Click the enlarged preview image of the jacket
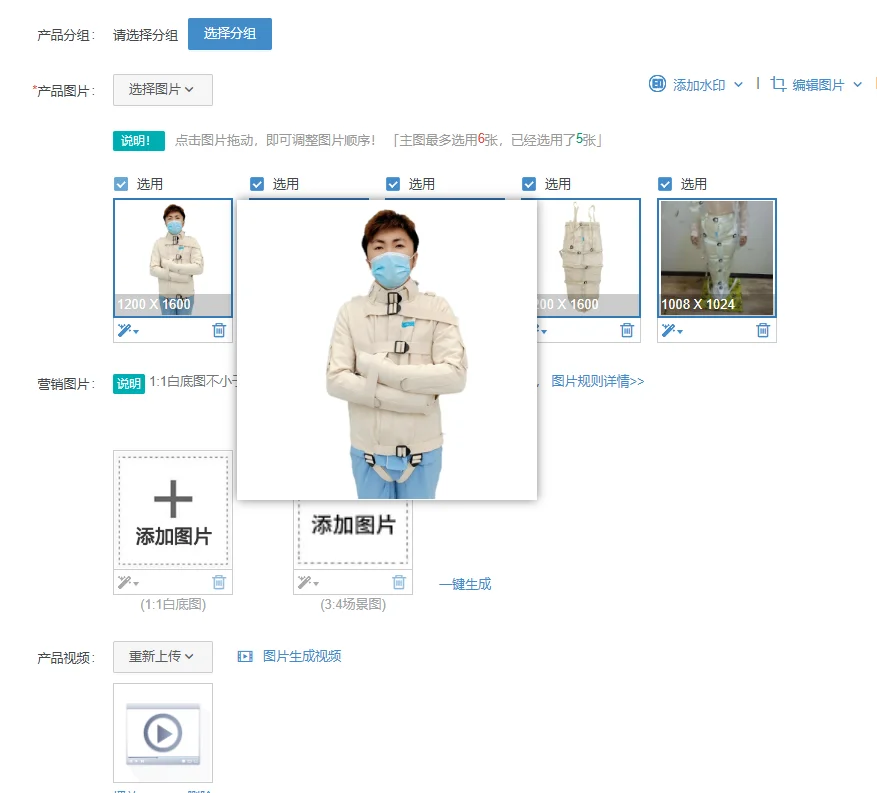Viewport: 877px width, 793px height. tap(387, 350)
